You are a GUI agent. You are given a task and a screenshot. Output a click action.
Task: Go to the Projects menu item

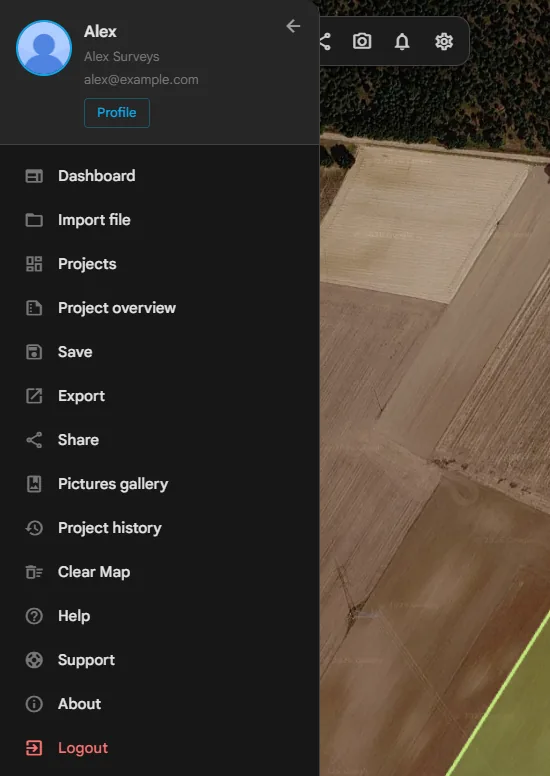coord(87,264)
